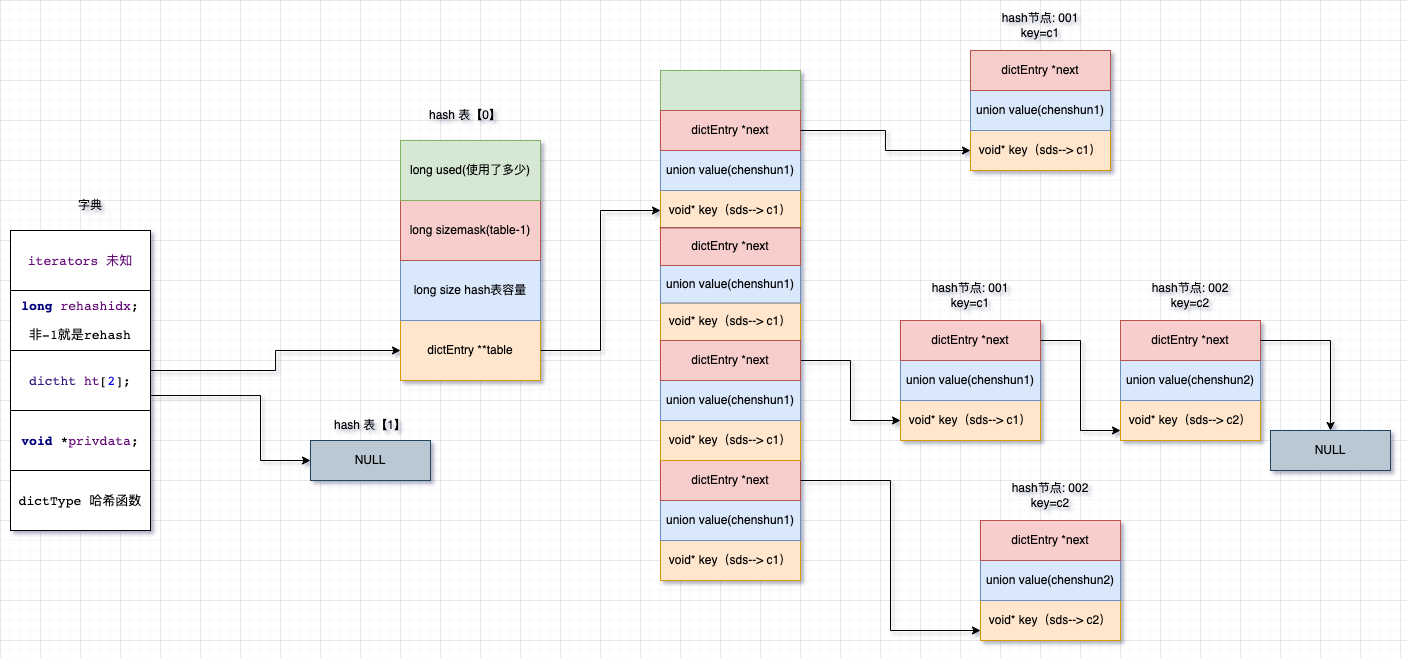Select the 字典 title label
The image size is (1407, 658).
(90, 205)
